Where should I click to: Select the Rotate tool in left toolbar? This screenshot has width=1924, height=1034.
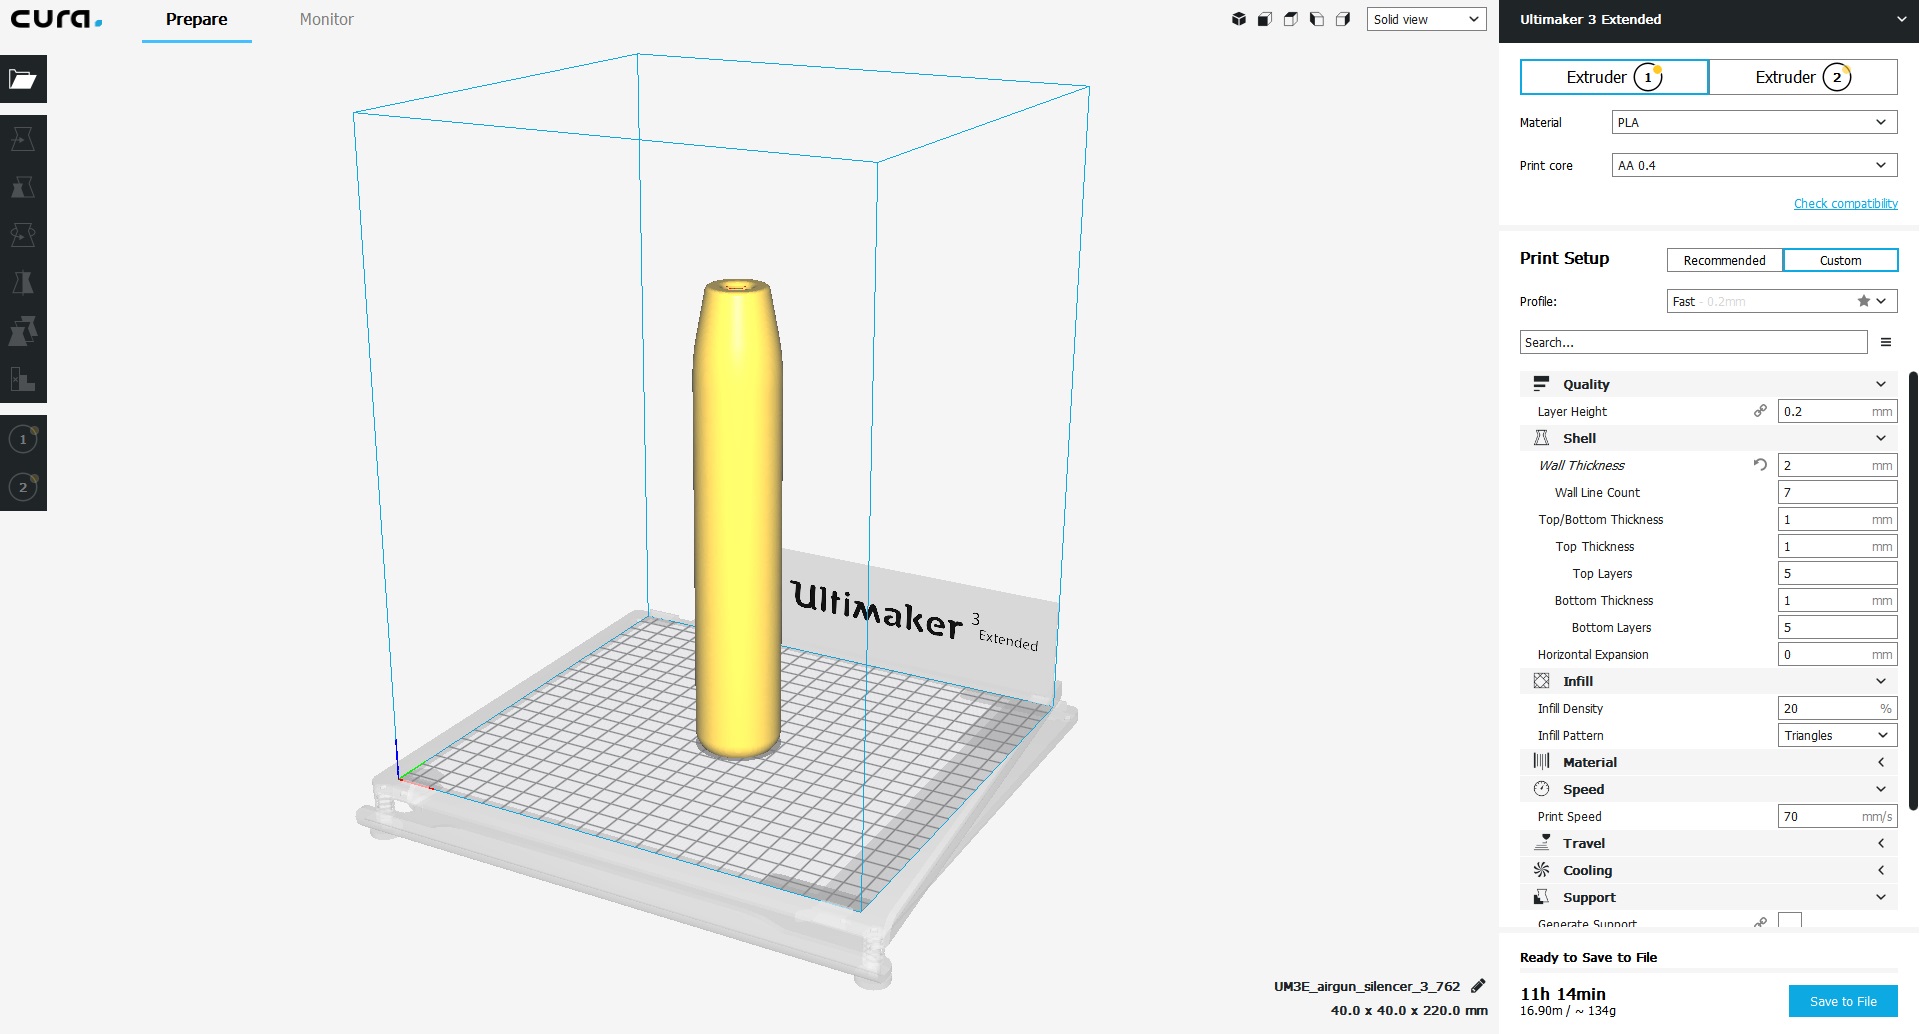pyautogui.click(x=23, y=235)
